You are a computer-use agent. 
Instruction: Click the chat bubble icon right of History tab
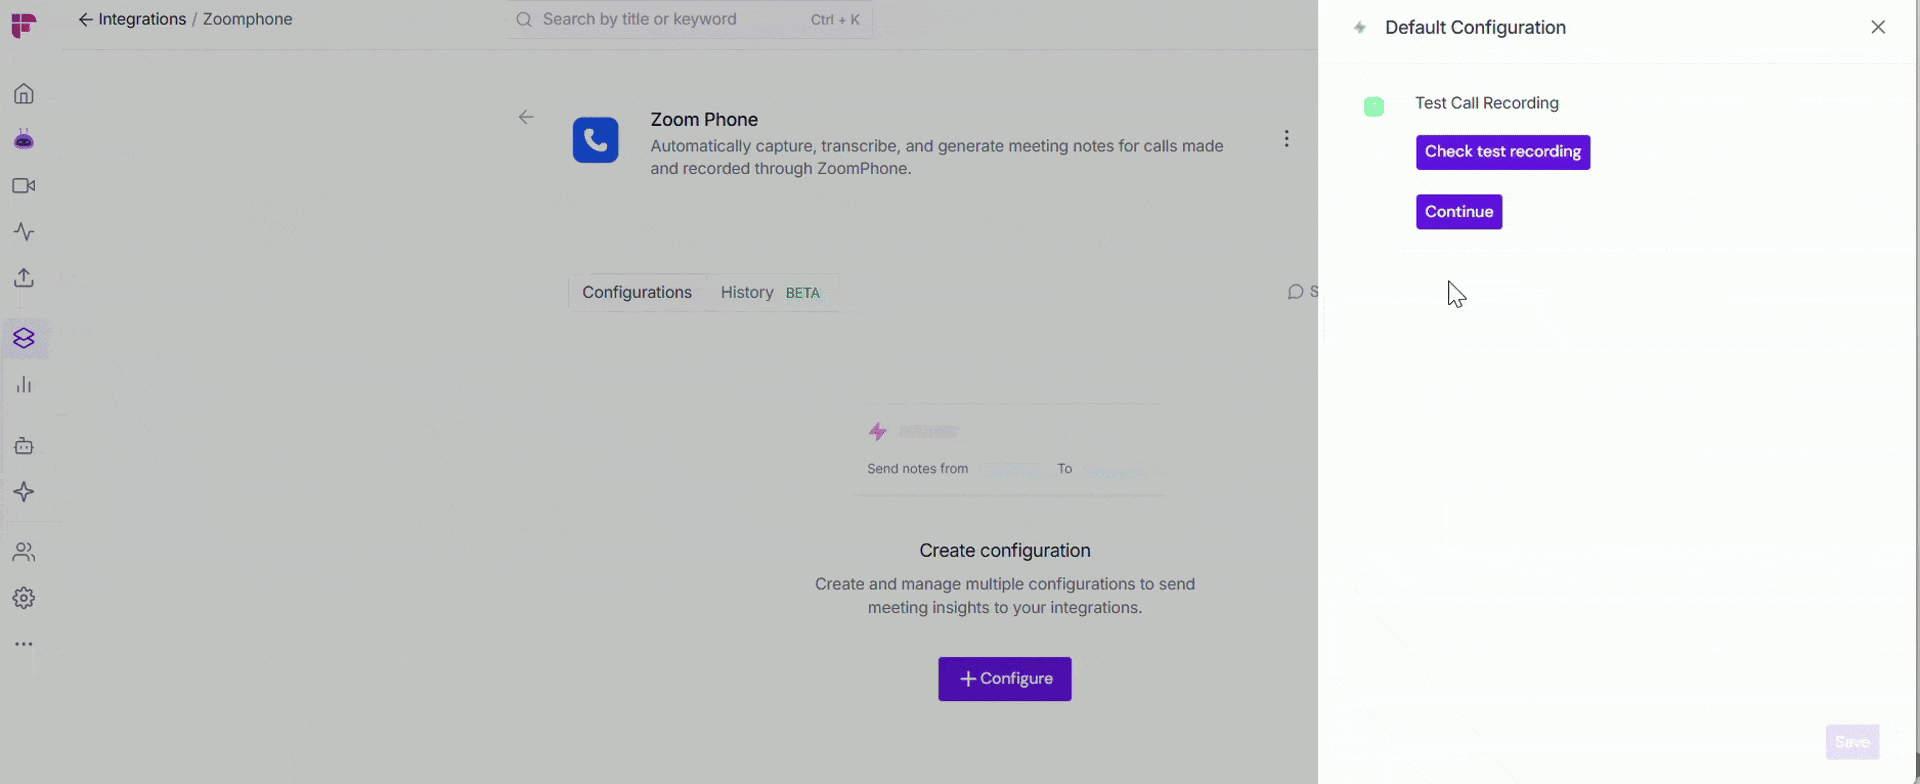(x=1296, y=292)
